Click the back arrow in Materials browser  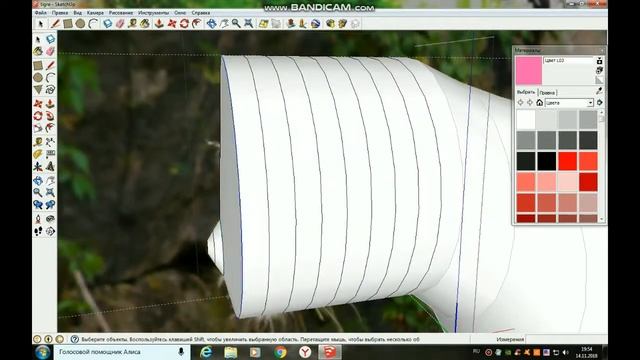coord(520,103)
